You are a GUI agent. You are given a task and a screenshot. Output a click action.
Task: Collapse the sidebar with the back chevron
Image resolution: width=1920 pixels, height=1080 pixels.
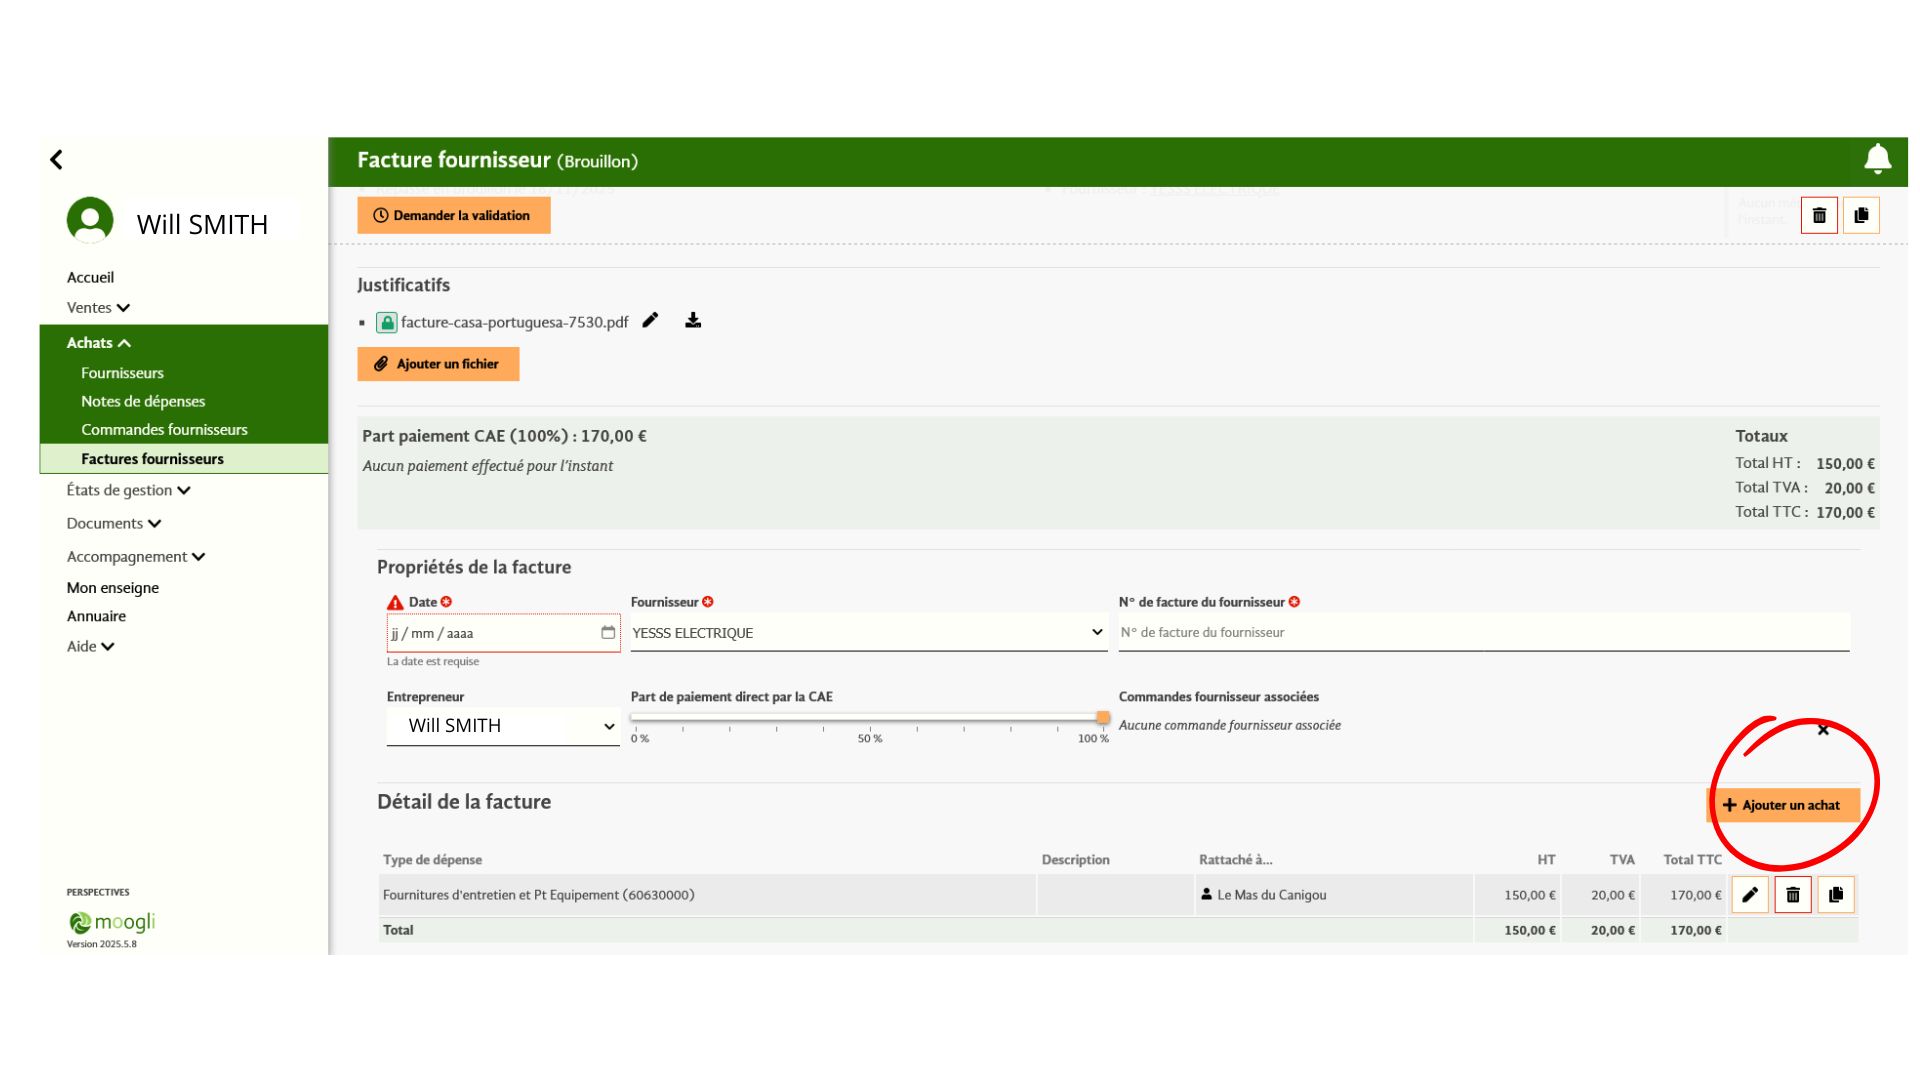pyautogui.click(x=56, y=159)
